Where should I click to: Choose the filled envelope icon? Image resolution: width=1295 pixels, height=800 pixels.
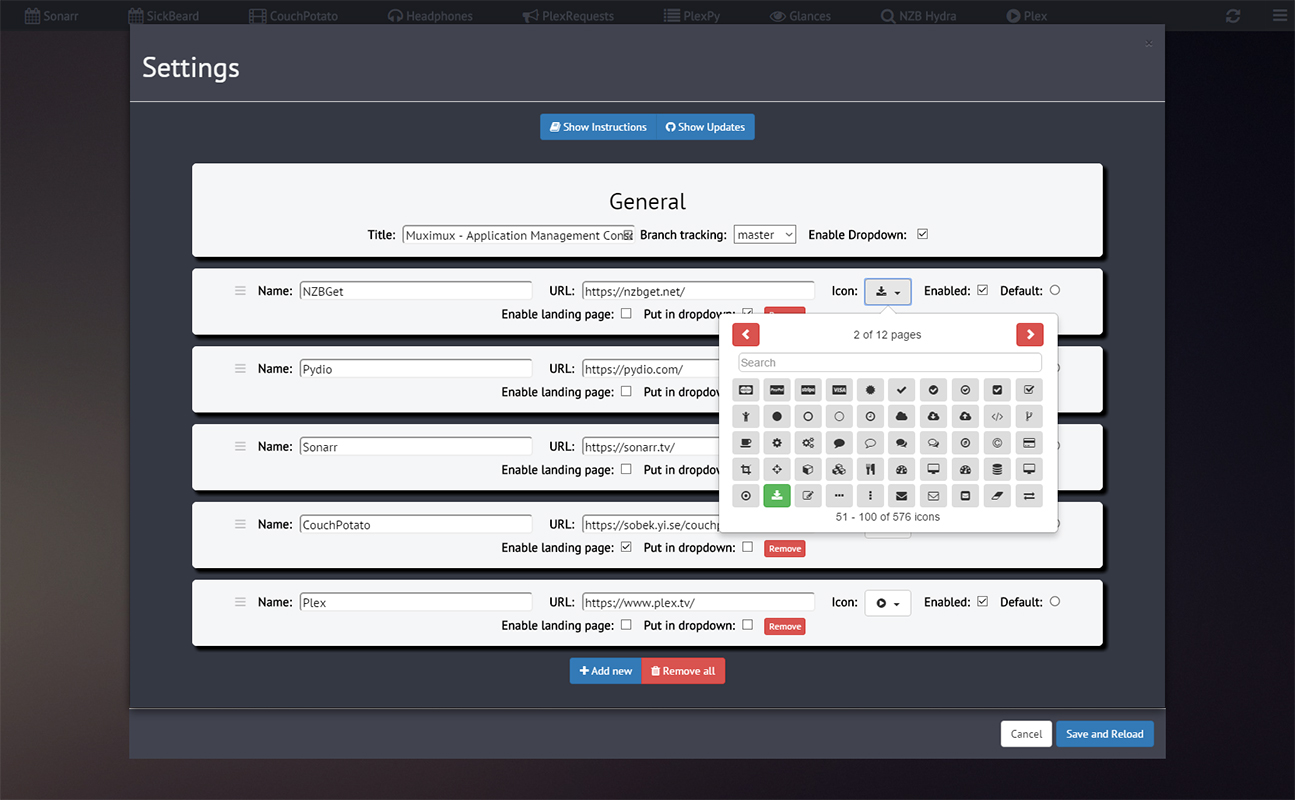[902, 496]
